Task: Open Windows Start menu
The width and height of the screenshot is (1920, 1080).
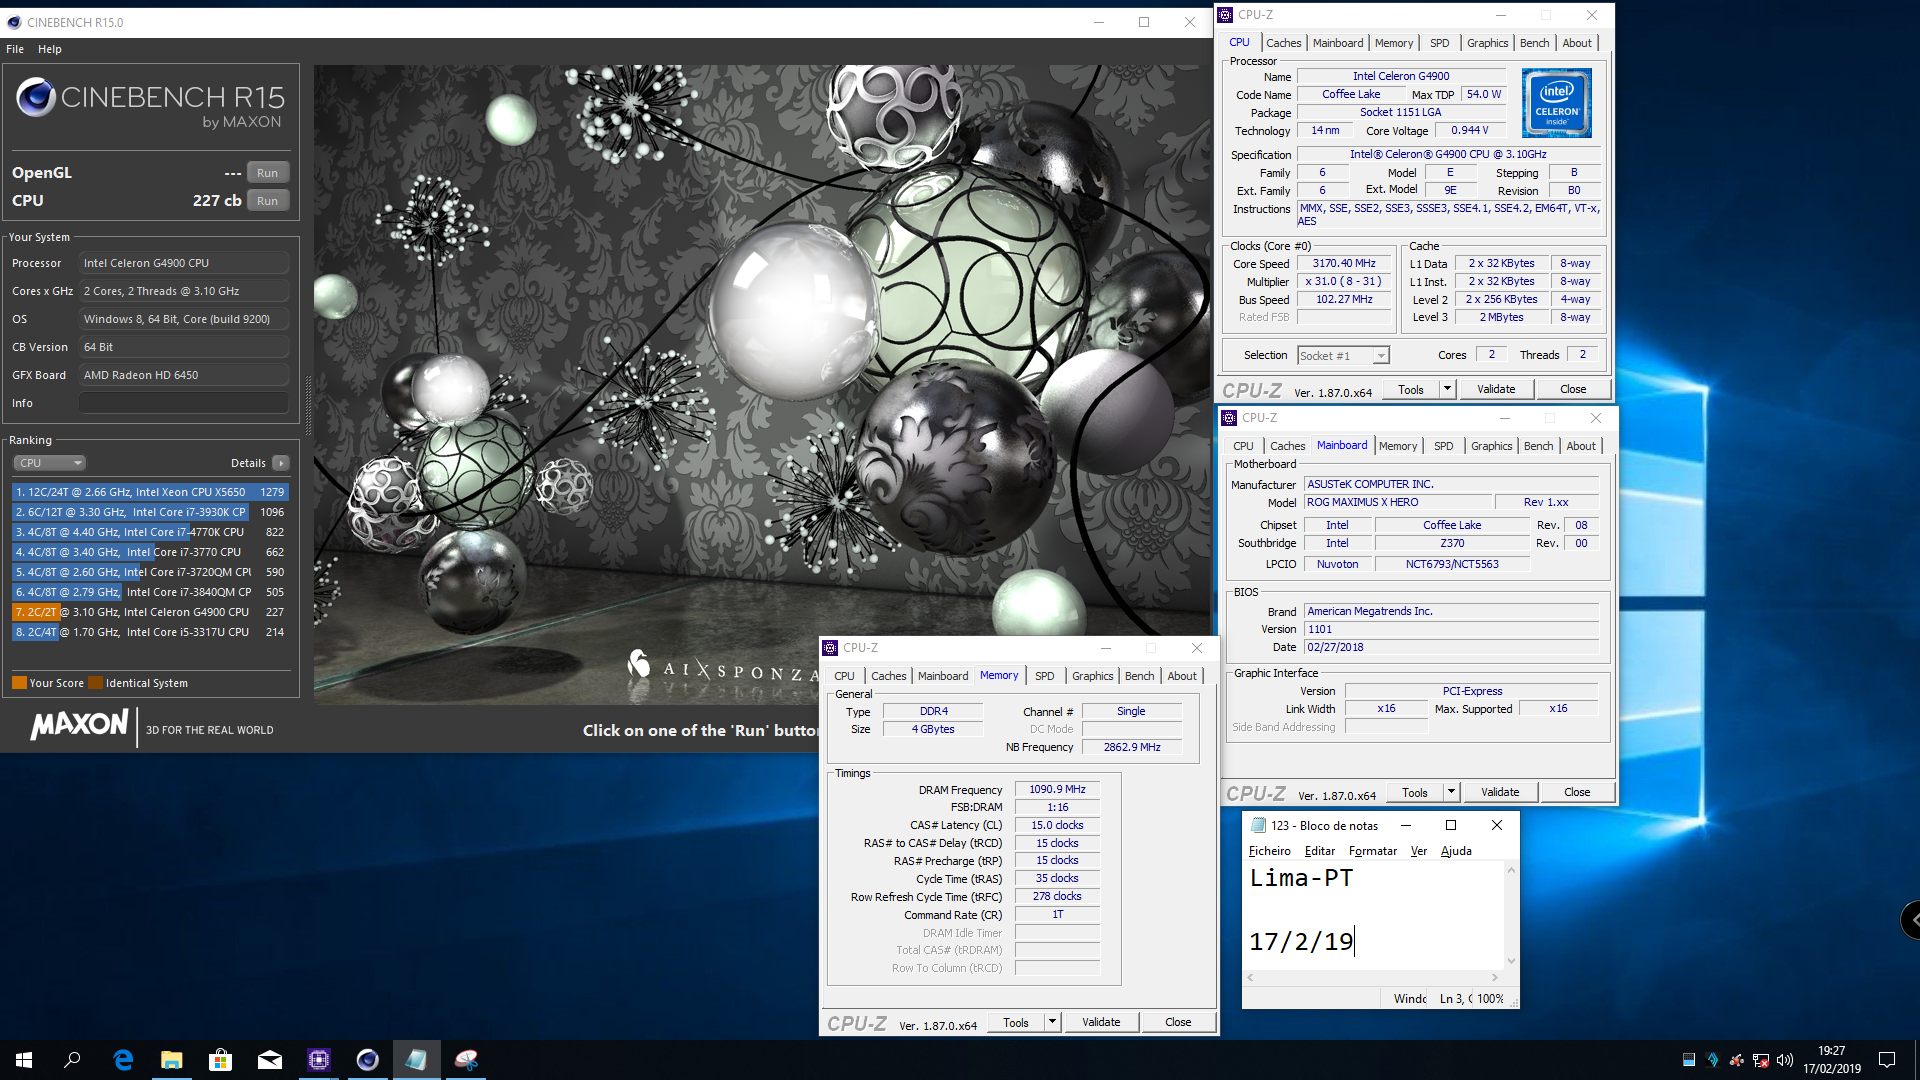Action: tap(24, 1060)
